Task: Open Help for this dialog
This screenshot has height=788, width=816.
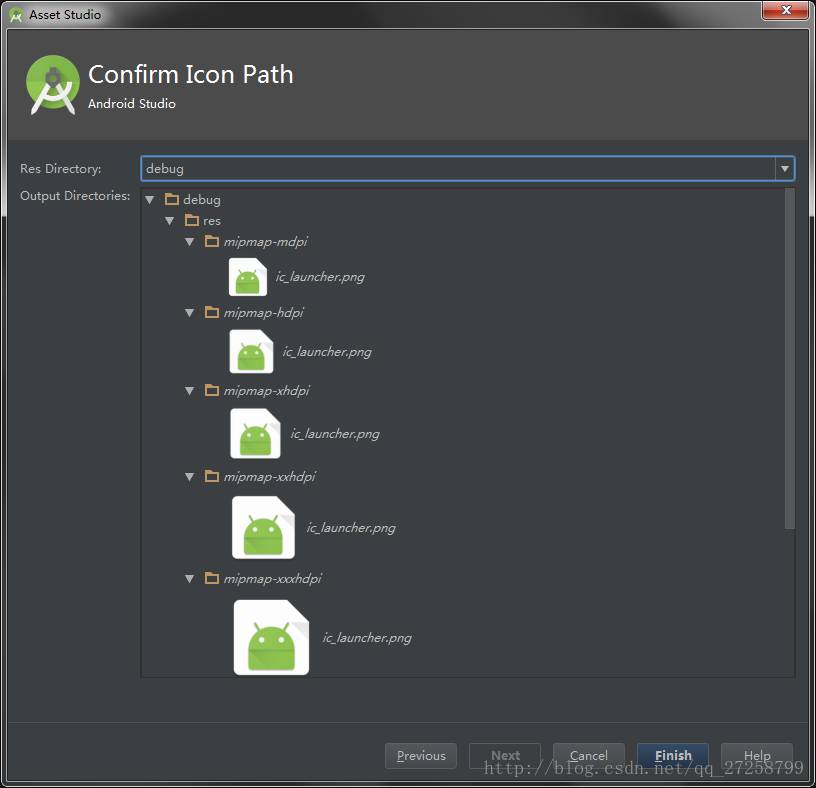Action: click(x=757, y=756)
